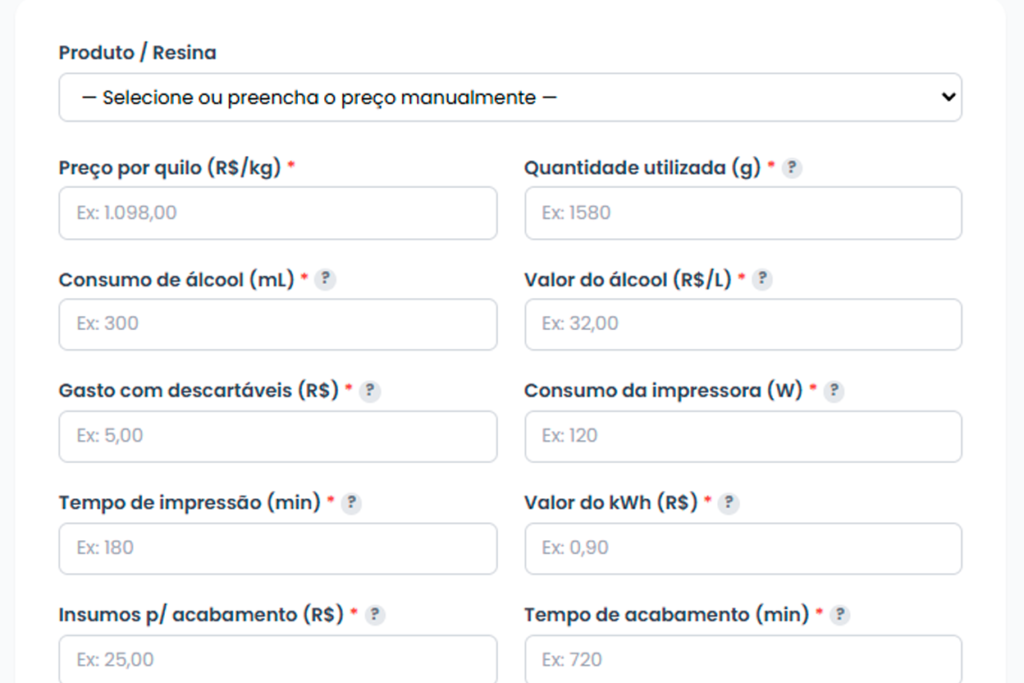Show help for Consumo de álcool
The height and width of the screenshot is (683, 1024).
click(325, 280)
